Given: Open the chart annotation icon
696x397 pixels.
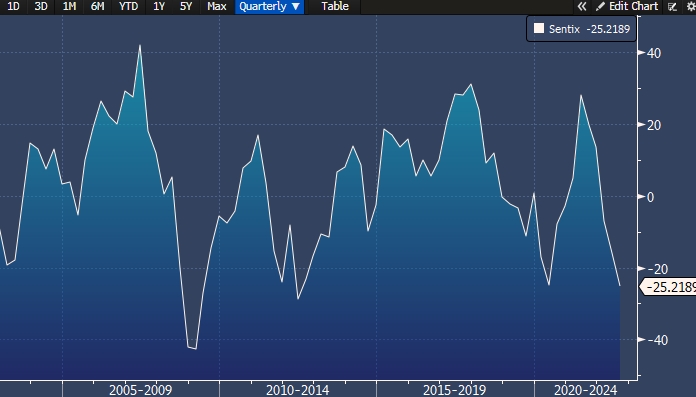Looking at the screenshot, I should tap(672, 7).
